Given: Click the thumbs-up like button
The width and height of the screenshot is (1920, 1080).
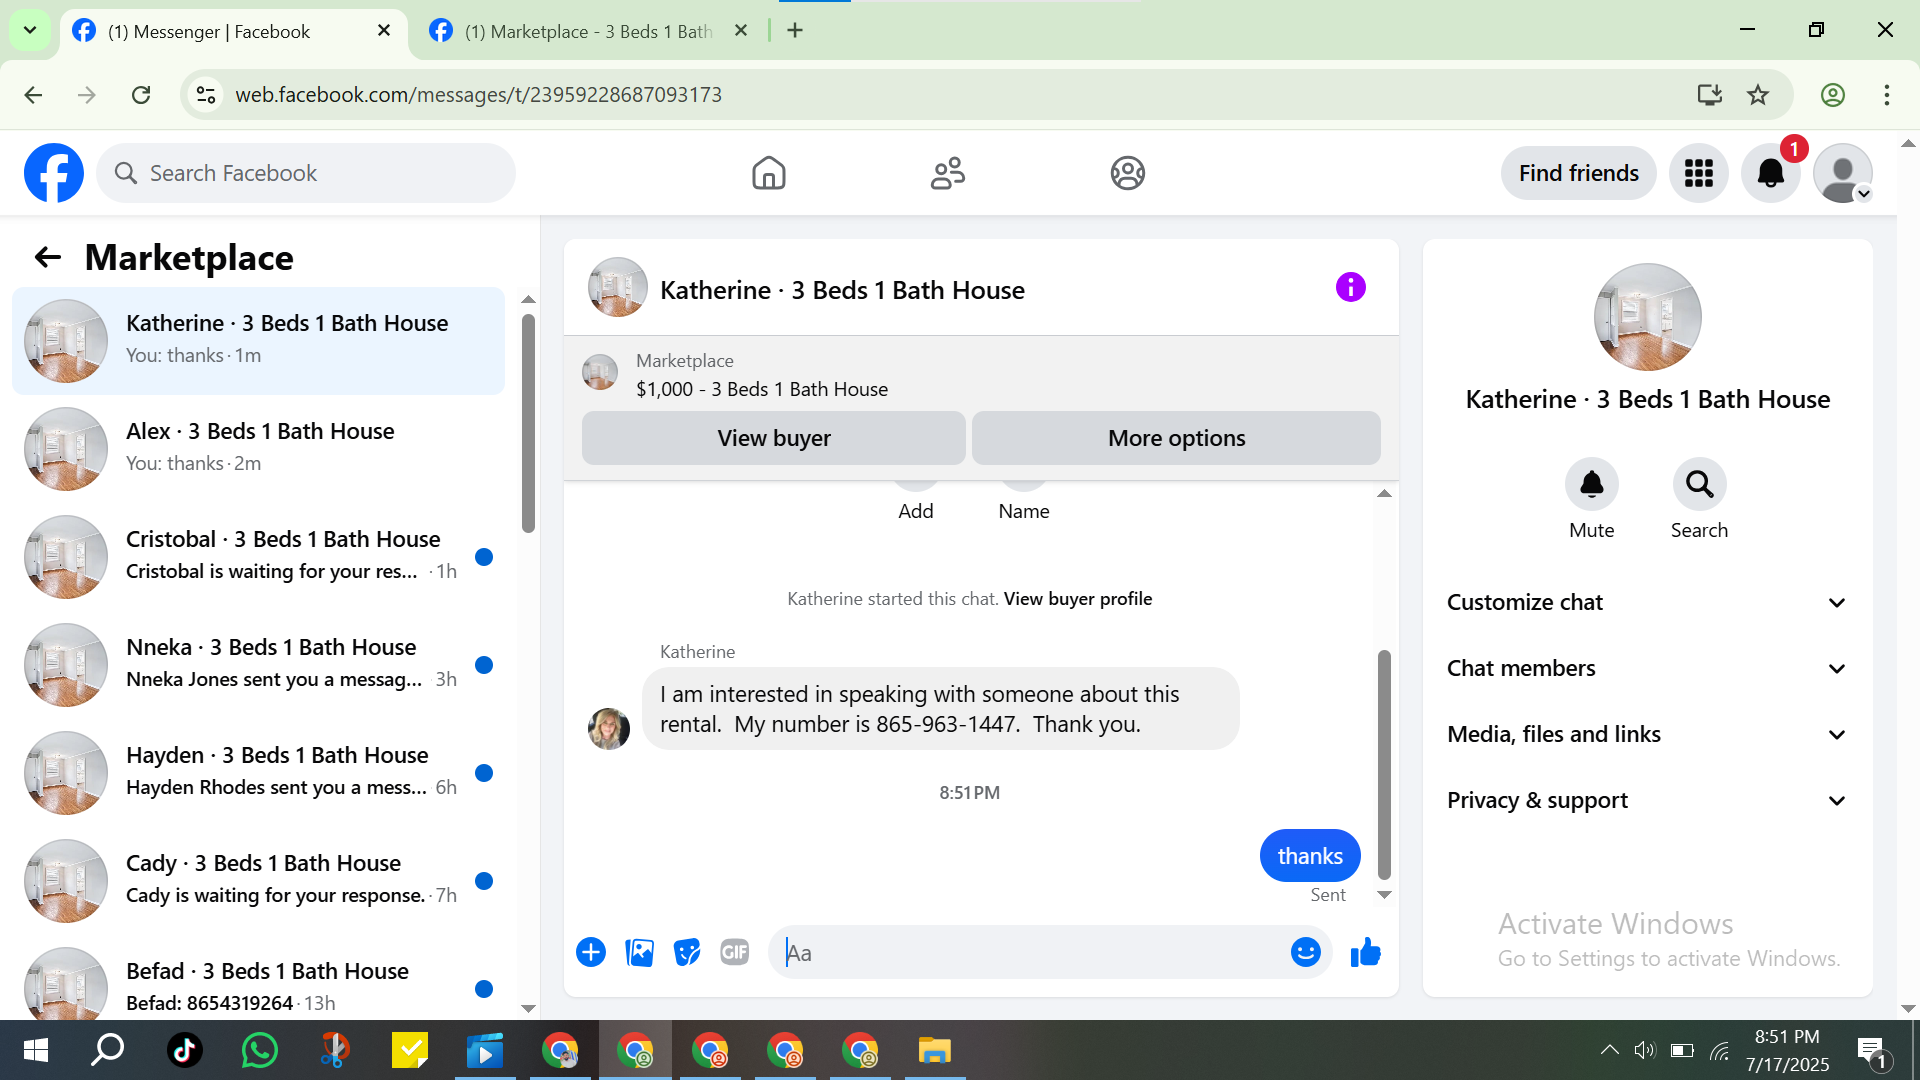Looking at the screenshot, I should click(x=1365, y=953).
